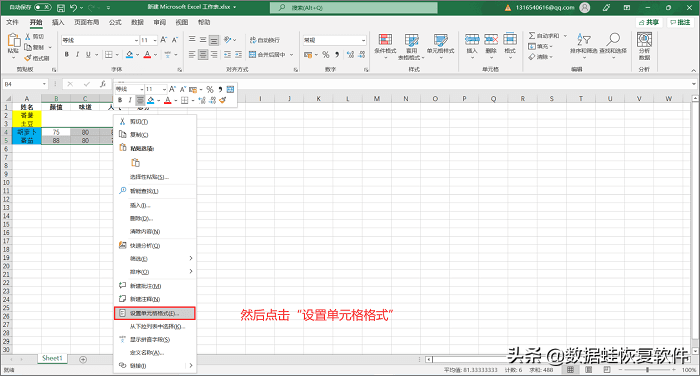Image resolution: width=700 pixels, height=376 pixels.
Task: Expand the Sort submenu arrow in context menu
Action: [x=191, y=272]
